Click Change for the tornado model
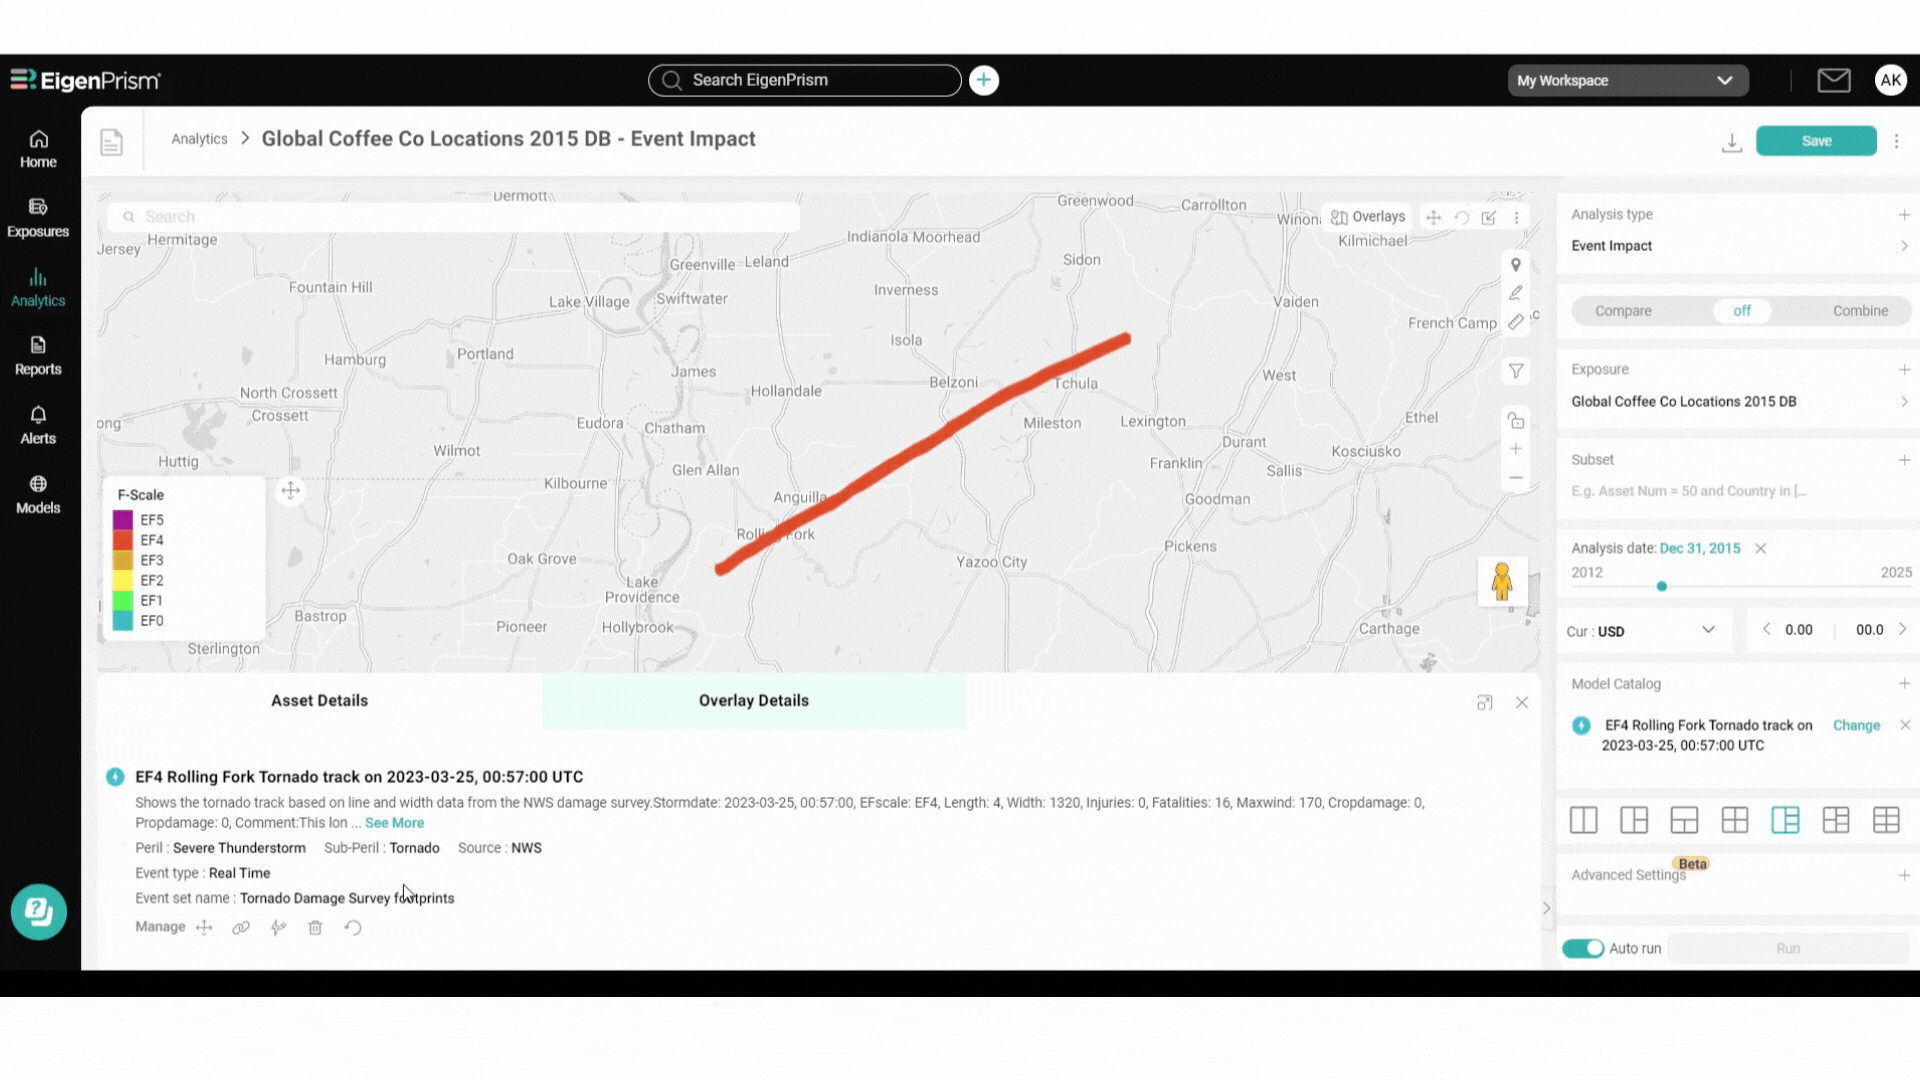Viewport: 1920px width, 1080px height. click(1856, 726)
